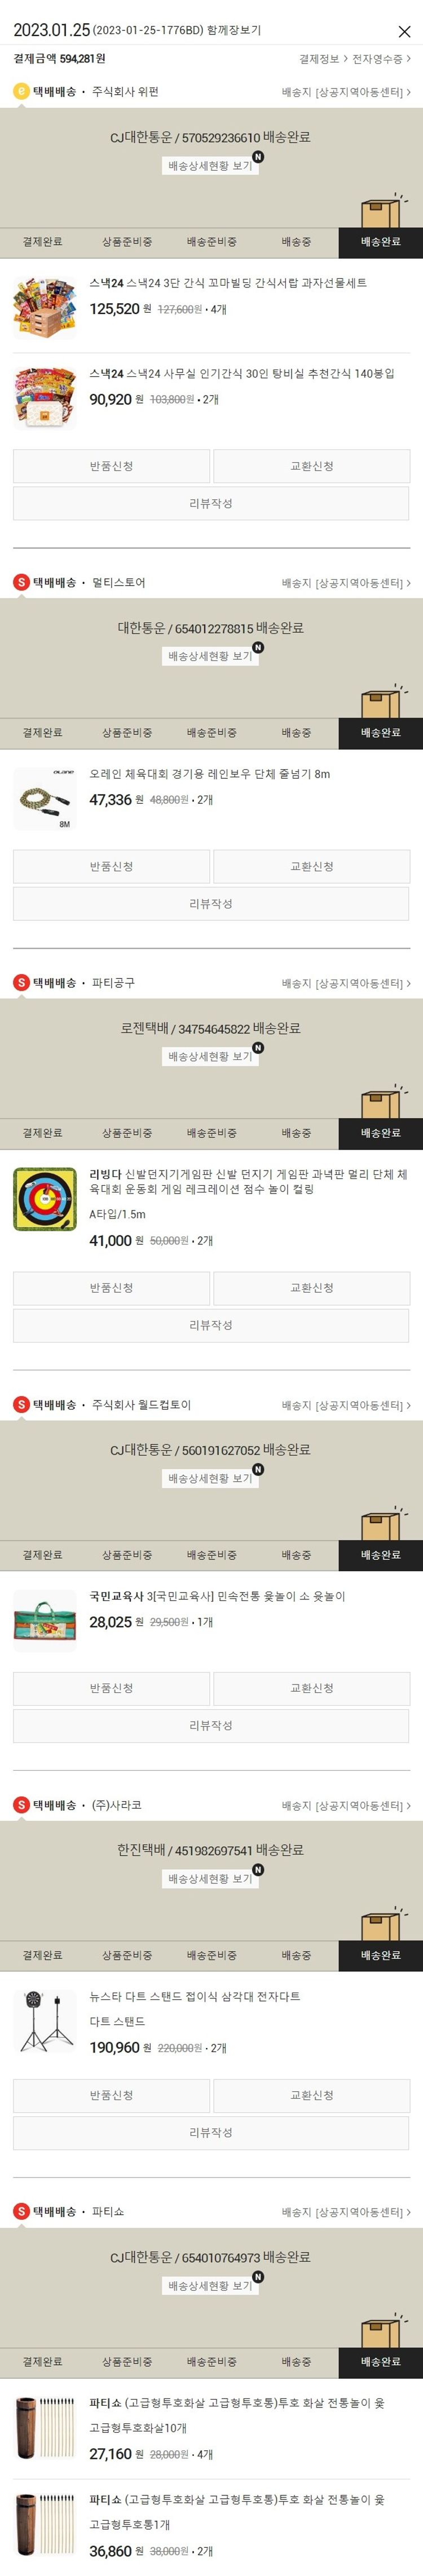The image size is (423, 2576).
Task: Click the red S badge beside (주)사라코
Action: coord(21,1805)
